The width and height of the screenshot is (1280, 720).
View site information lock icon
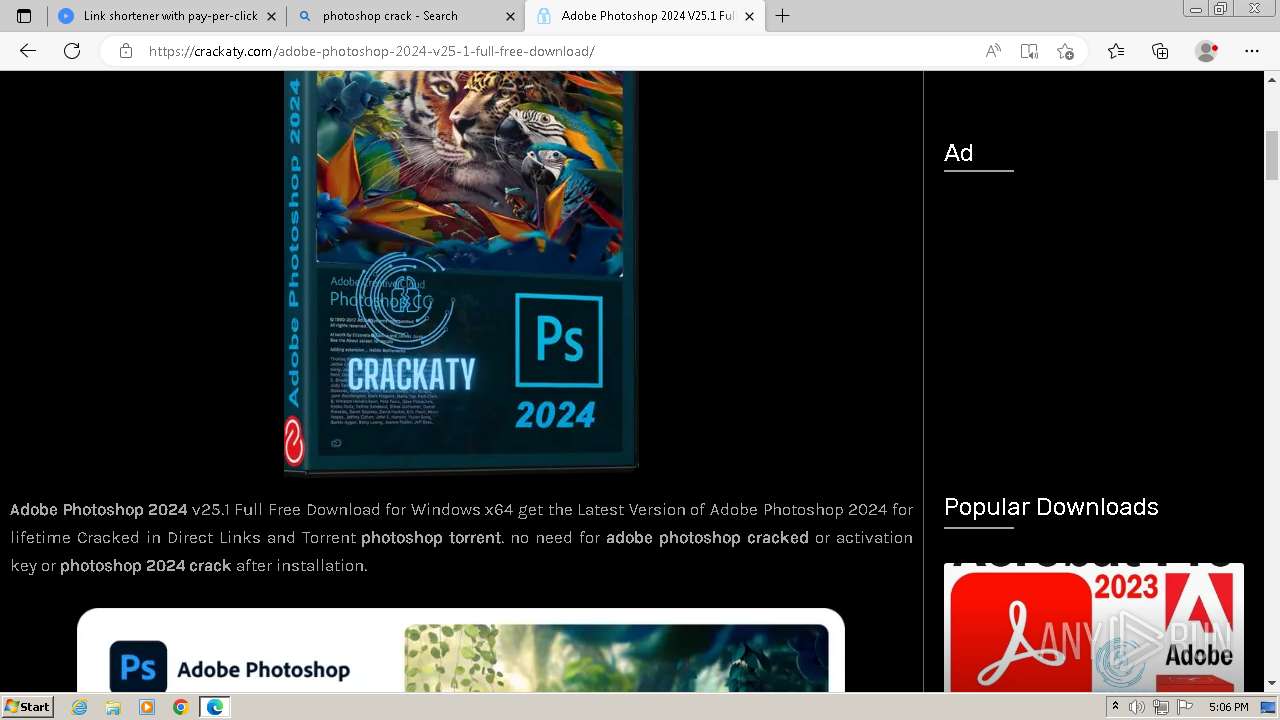125,51
